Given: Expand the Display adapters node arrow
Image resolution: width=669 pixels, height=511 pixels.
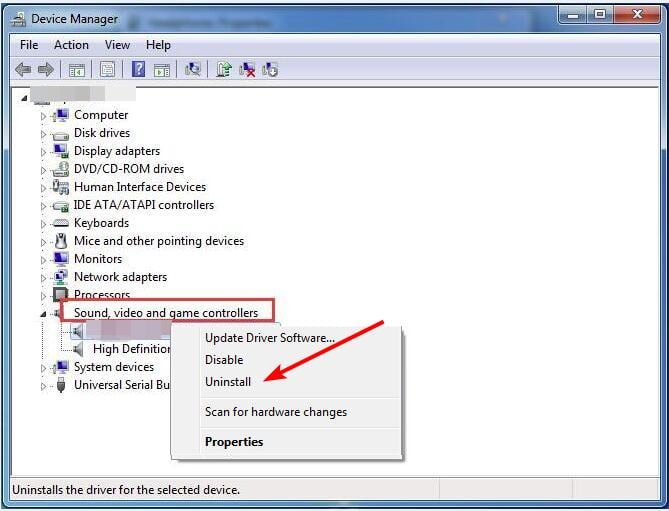Looking at the screenshot, I should tap(43, 152).
